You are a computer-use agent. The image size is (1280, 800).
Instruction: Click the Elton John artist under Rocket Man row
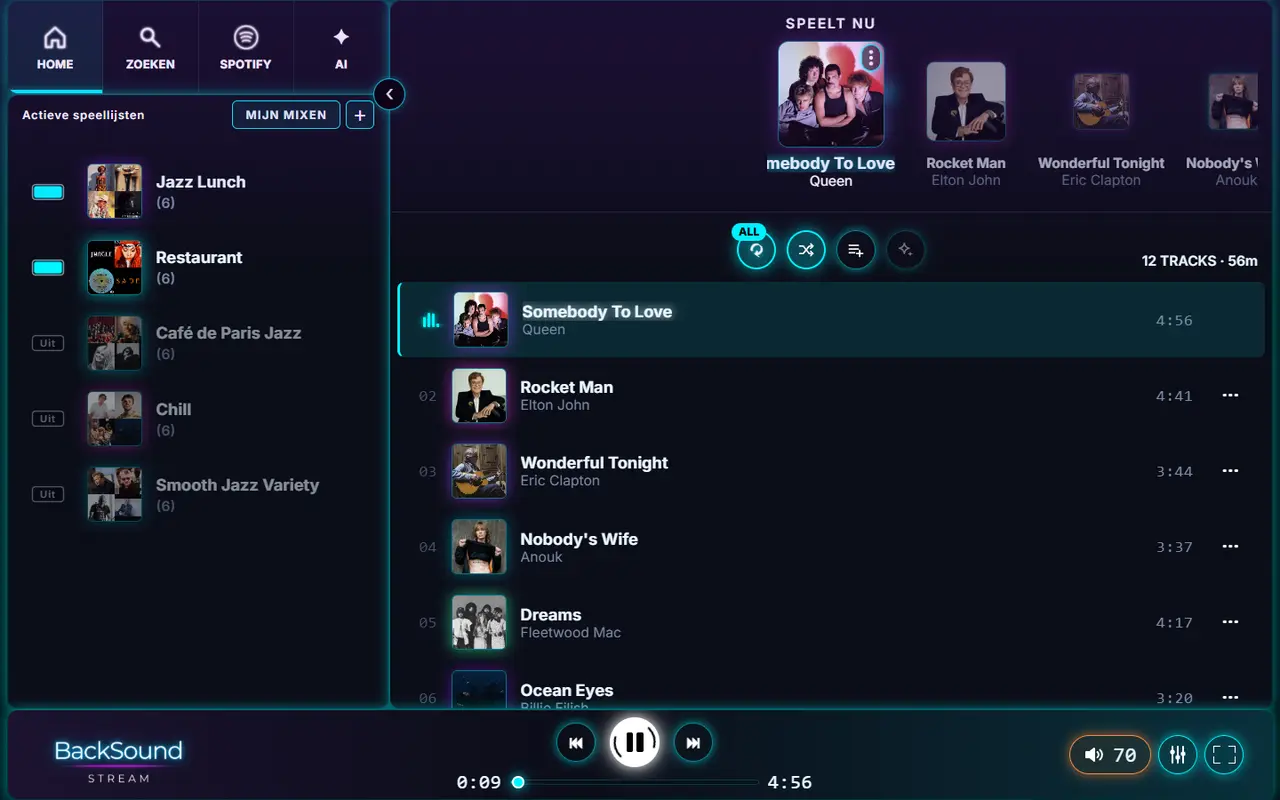click(x=555, y=405)
